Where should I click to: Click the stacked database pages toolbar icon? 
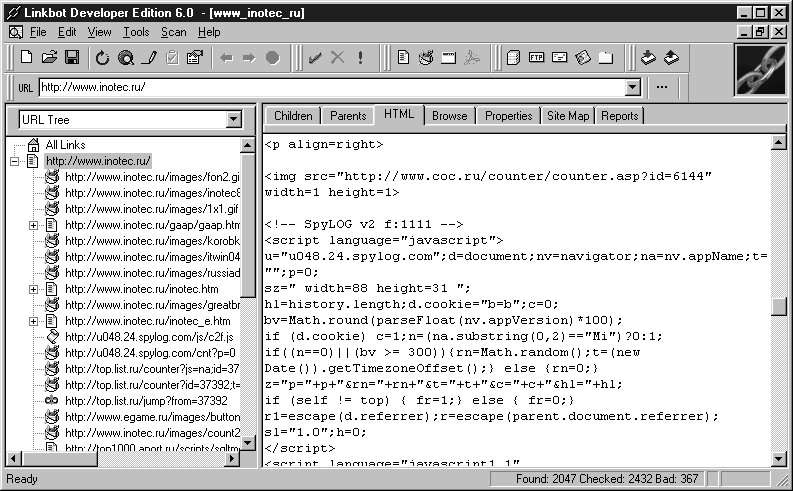tap(513, 58)
